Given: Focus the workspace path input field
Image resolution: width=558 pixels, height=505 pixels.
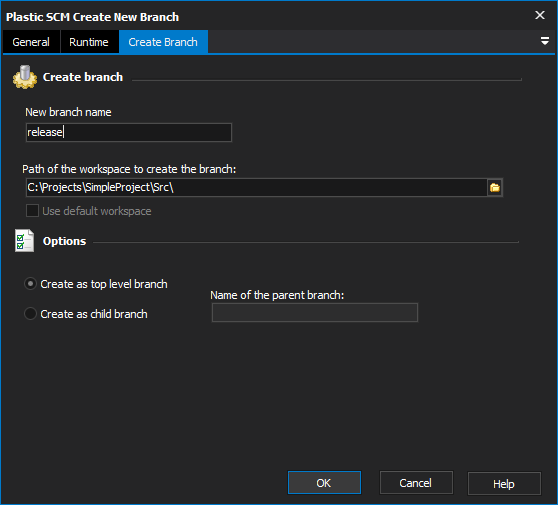Looking at the screenshot, I should pos(256,188).
